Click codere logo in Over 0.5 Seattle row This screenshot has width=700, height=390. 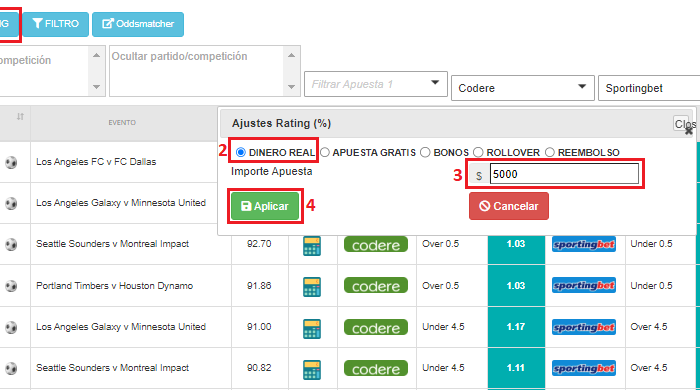tap(376, 245)
